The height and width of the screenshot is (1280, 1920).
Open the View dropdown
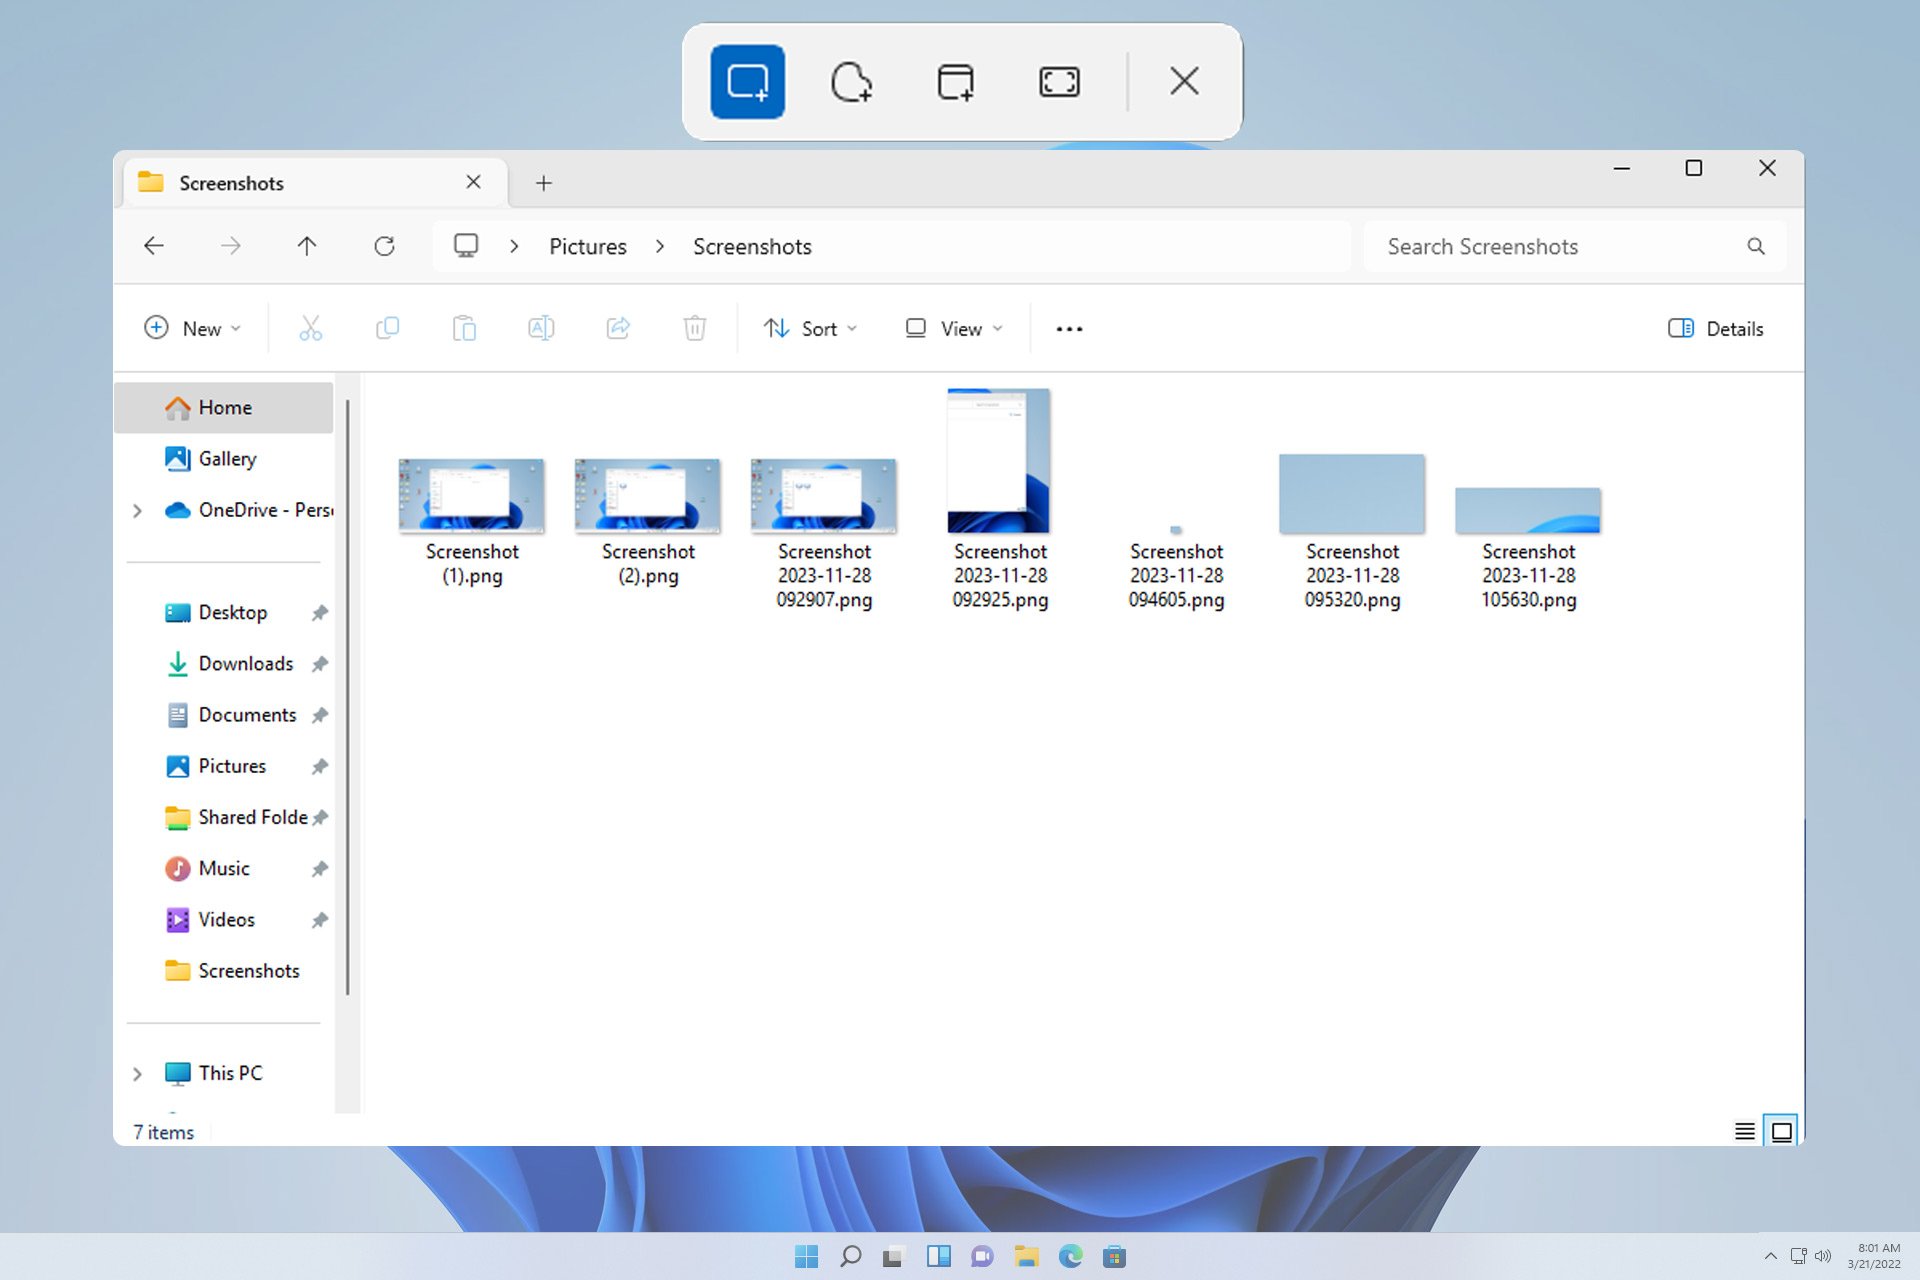[953, 328]
